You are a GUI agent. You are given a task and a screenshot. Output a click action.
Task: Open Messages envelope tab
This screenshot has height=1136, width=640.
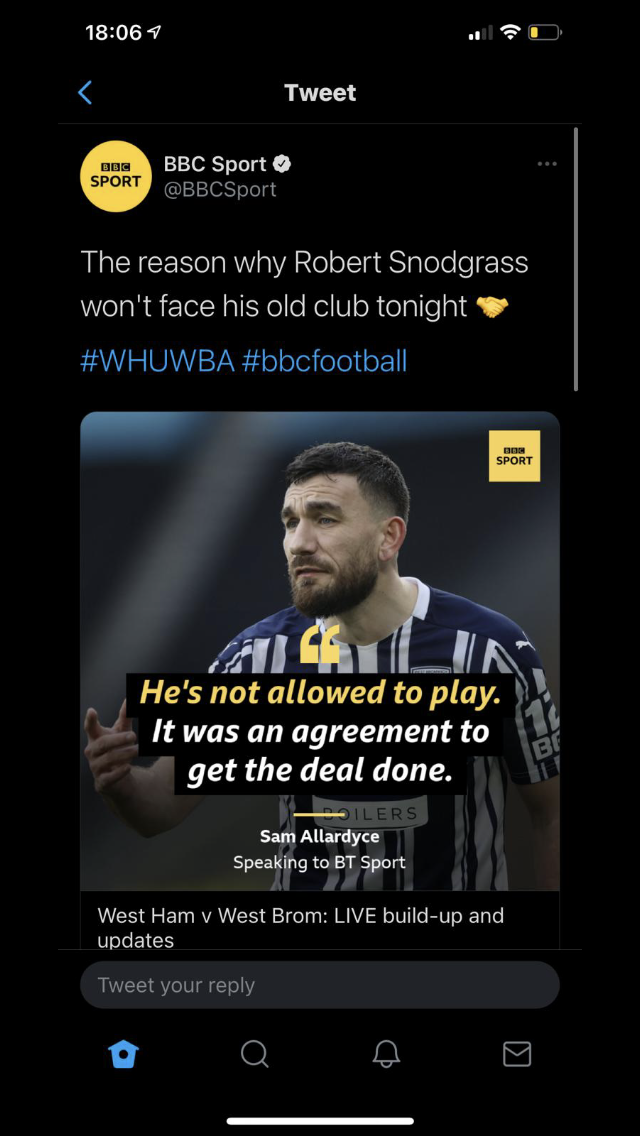517,1054
